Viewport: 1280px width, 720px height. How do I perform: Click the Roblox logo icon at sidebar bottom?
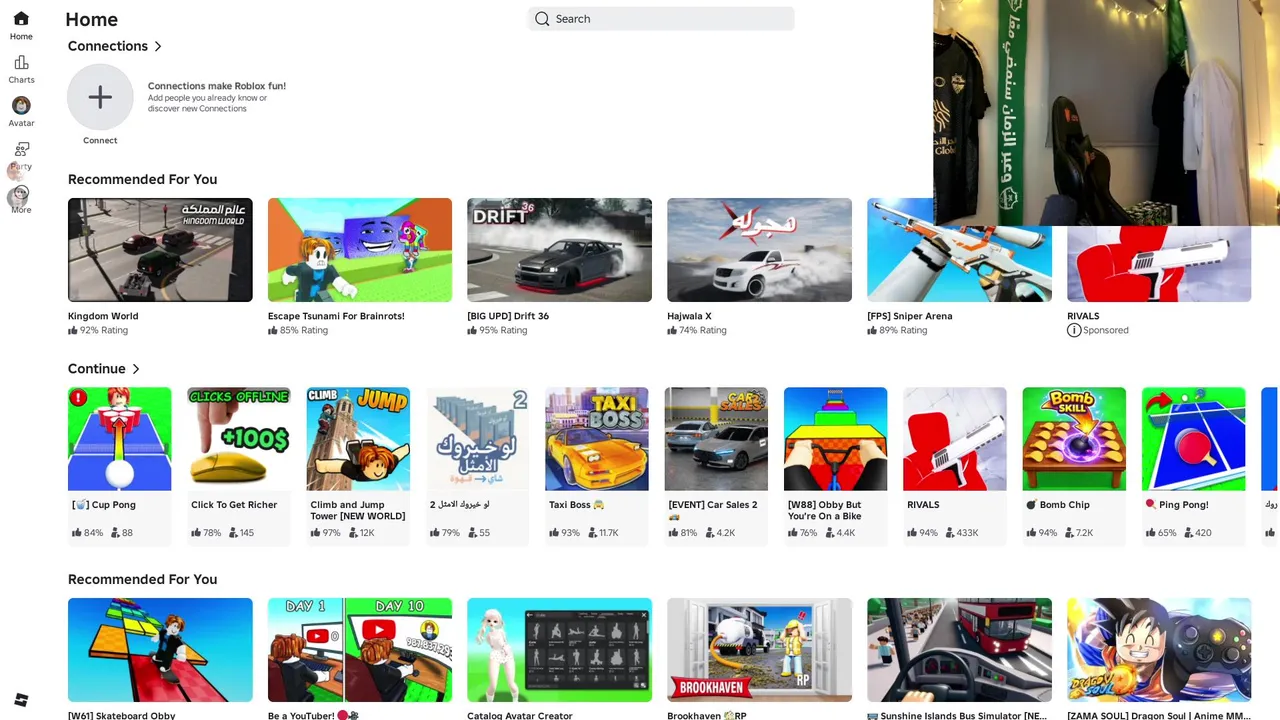click(21, 700)
